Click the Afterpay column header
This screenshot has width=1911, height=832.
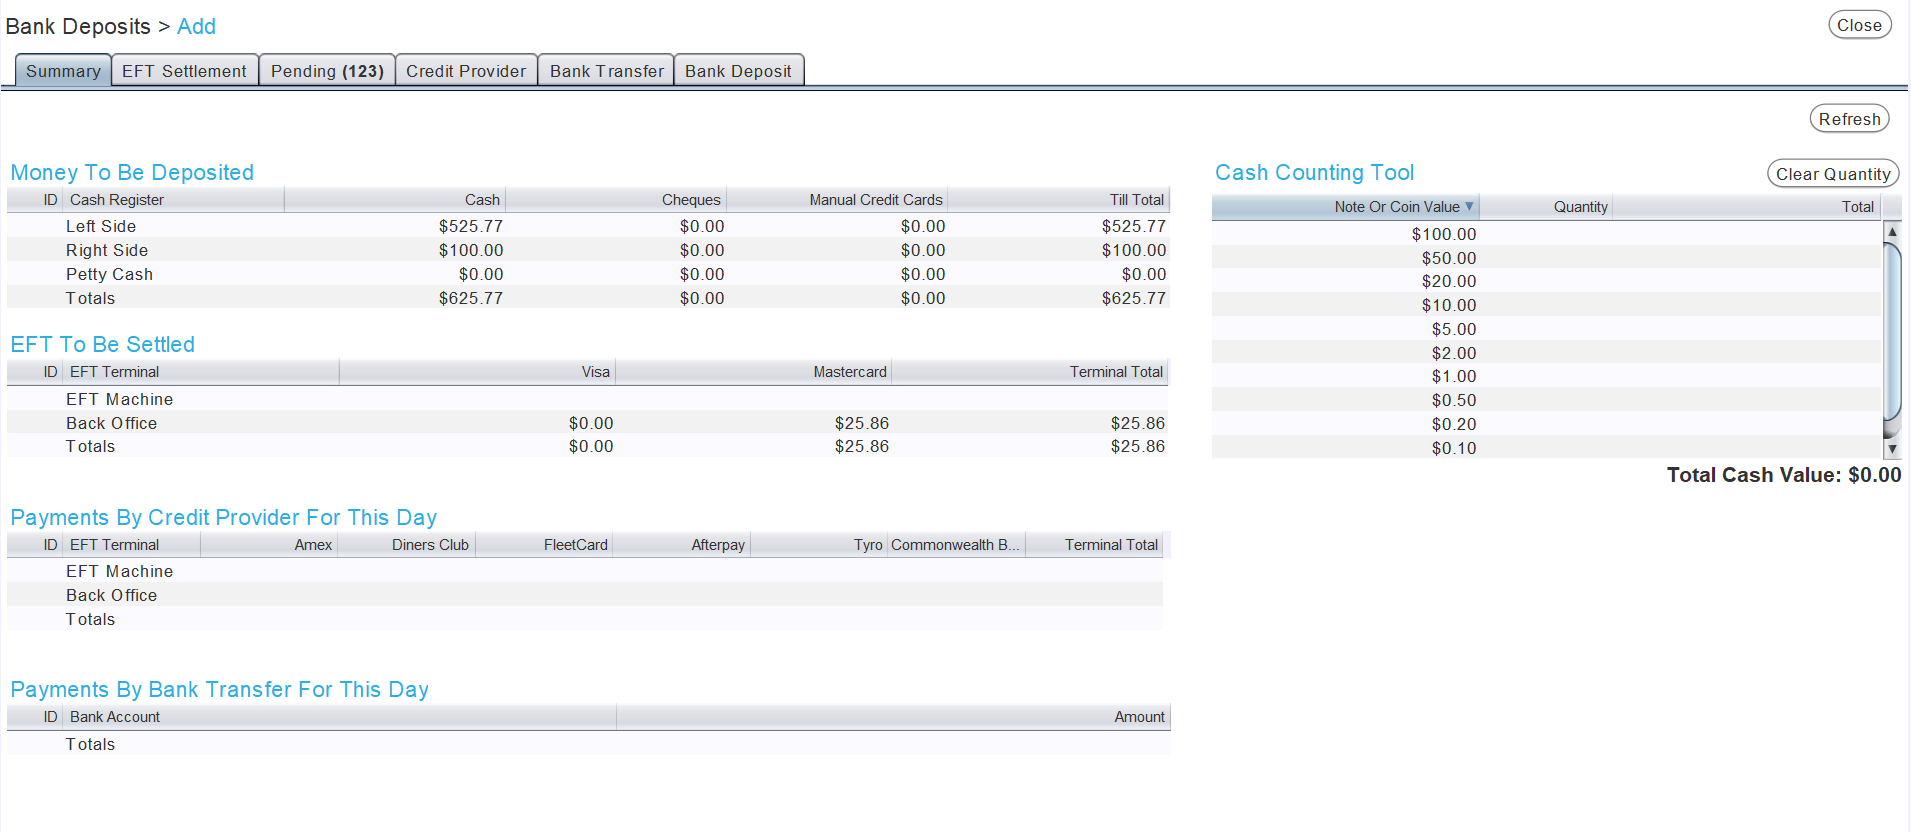tap(680, 545)
